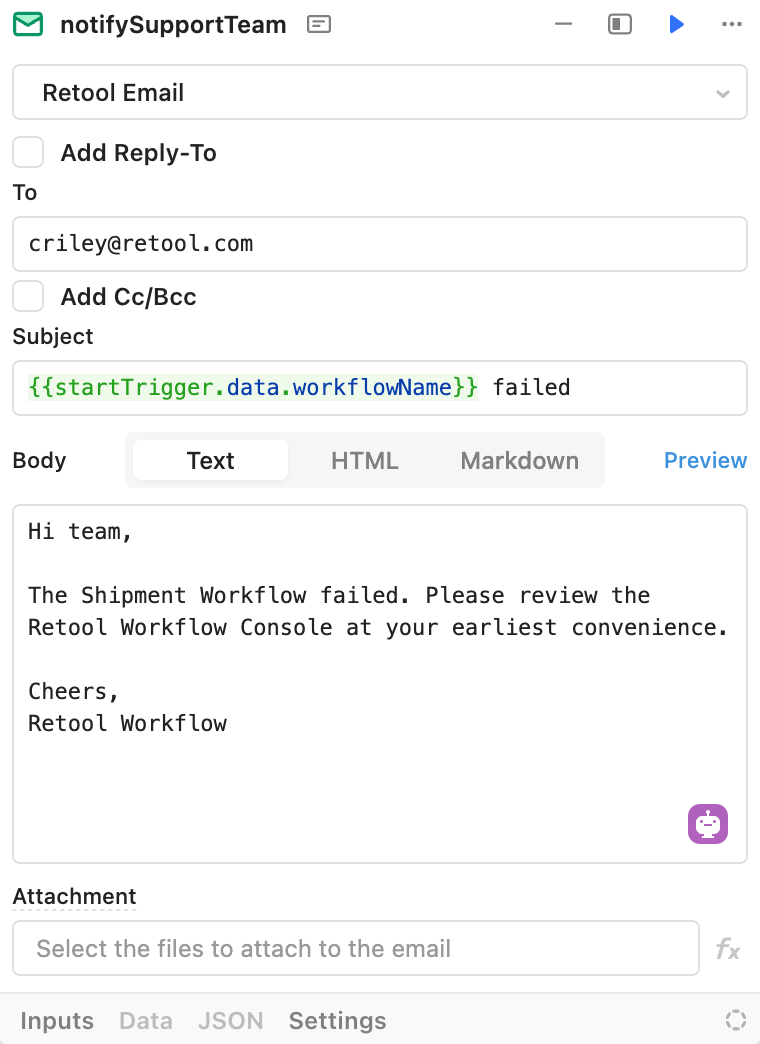This screenshot has width=760, height=1044.
Task: Open the Settings tab at bottom
Action: click(x=337, y=1020)
